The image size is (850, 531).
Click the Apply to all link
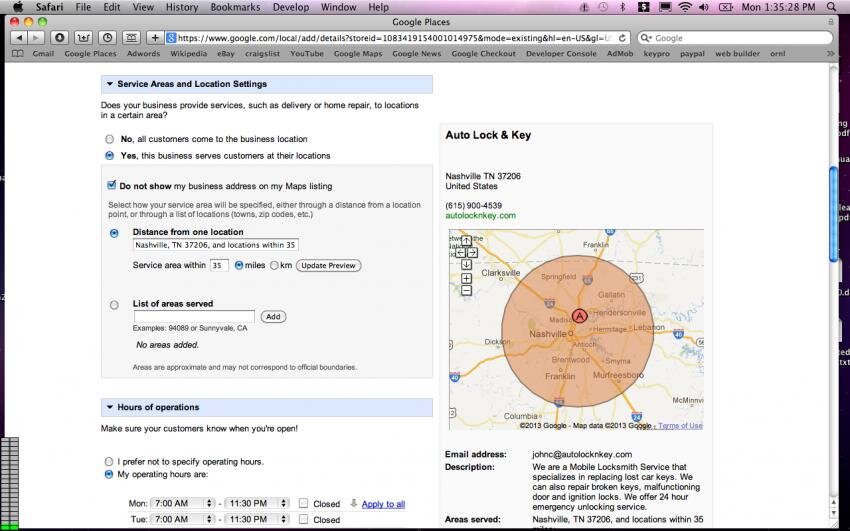pyautogui.click(x=383, y=504)
